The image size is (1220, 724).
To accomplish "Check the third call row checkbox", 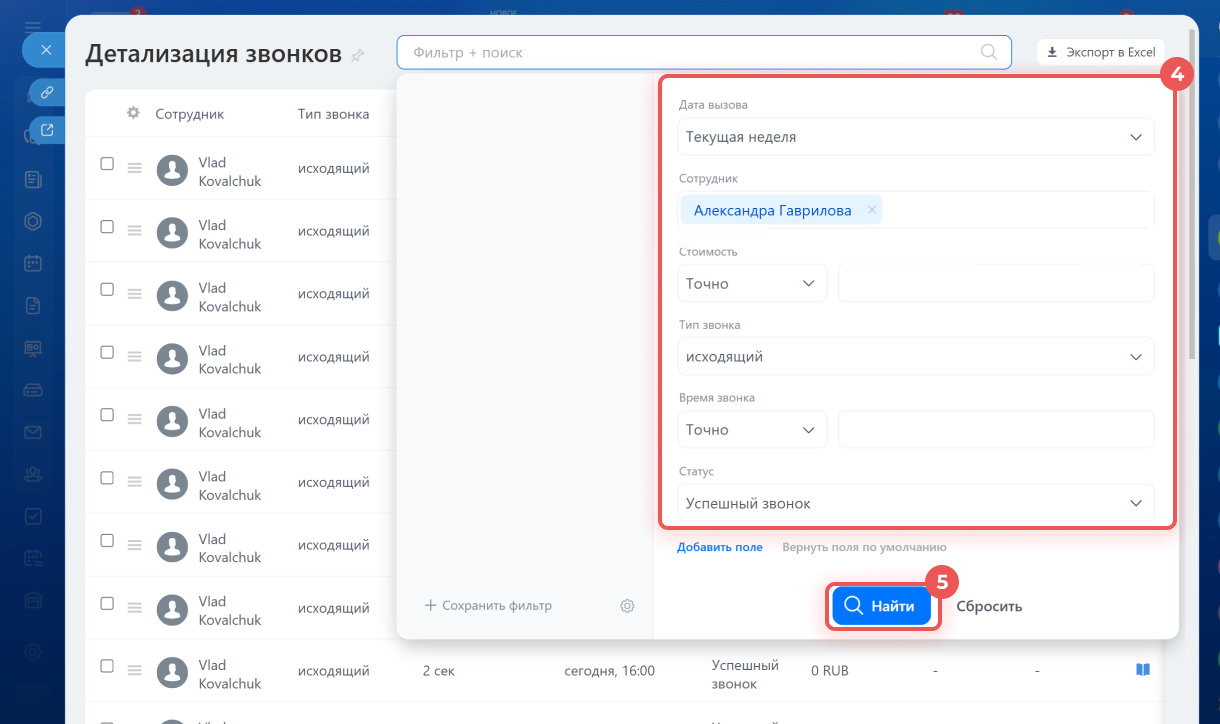I will (107, 290).
